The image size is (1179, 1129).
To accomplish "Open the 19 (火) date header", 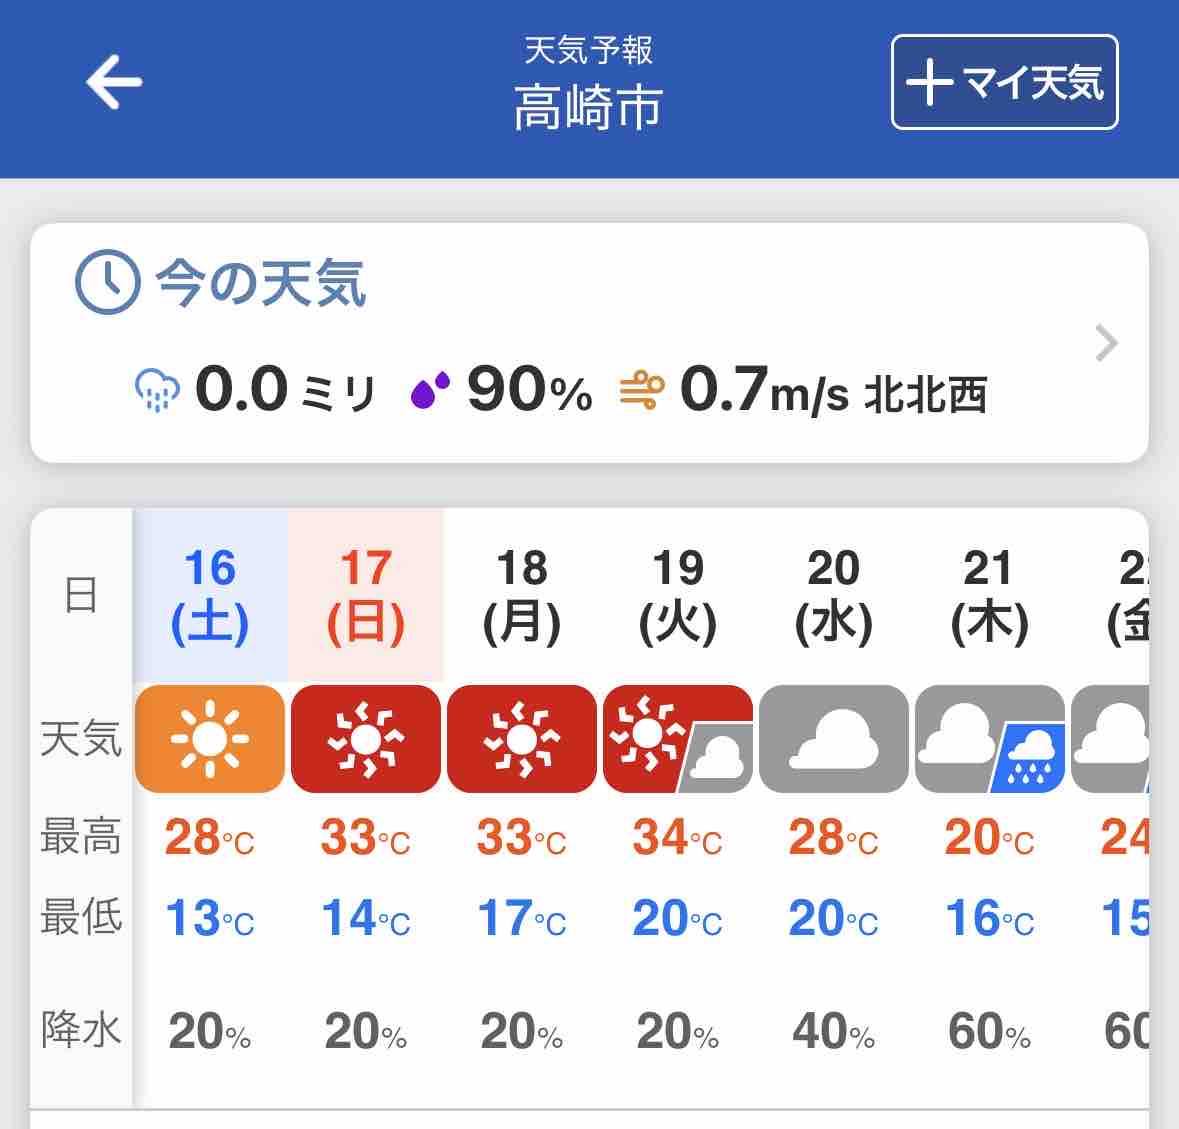I will [x=677, y=595].
